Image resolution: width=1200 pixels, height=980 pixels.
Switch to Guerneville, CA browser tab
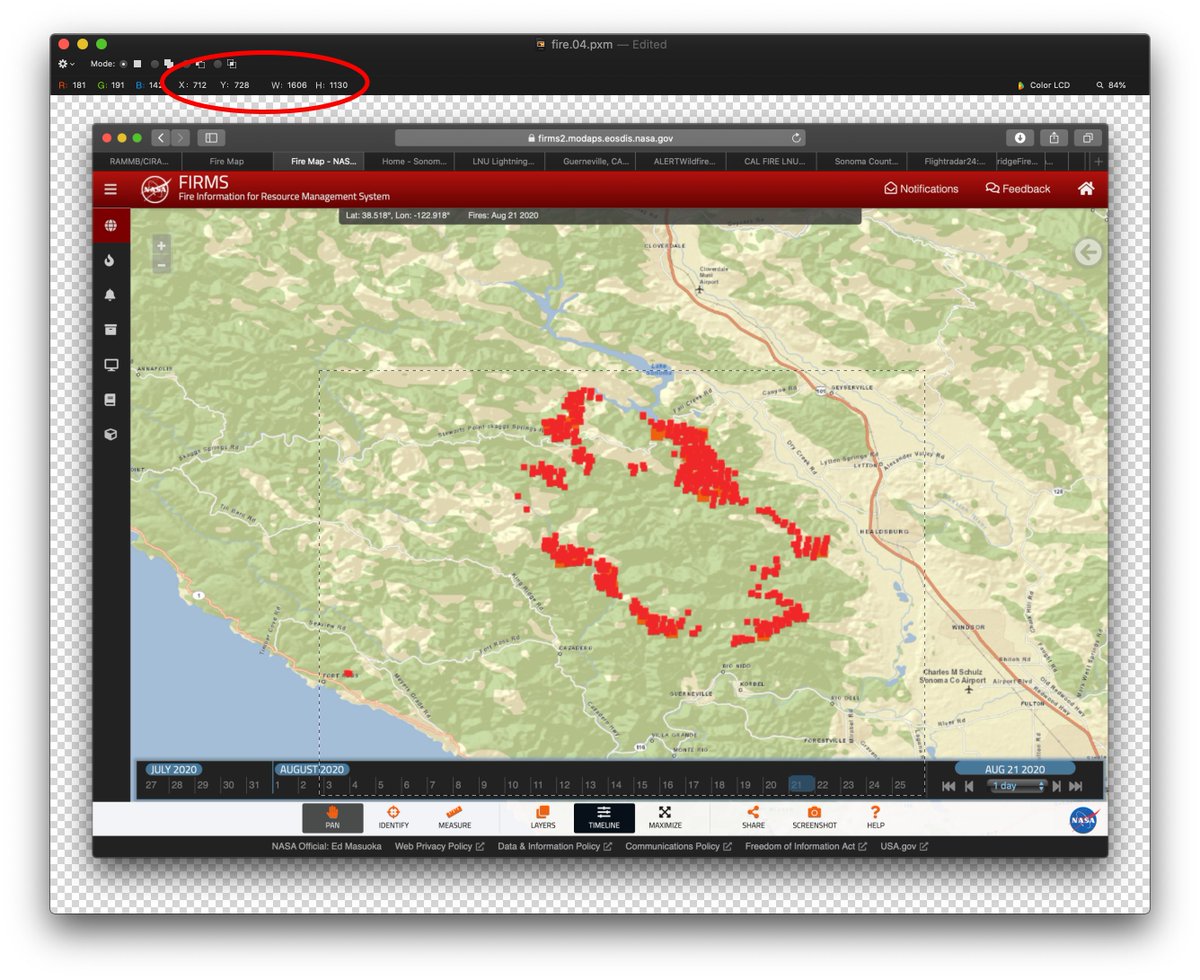[x=590, y=161]
